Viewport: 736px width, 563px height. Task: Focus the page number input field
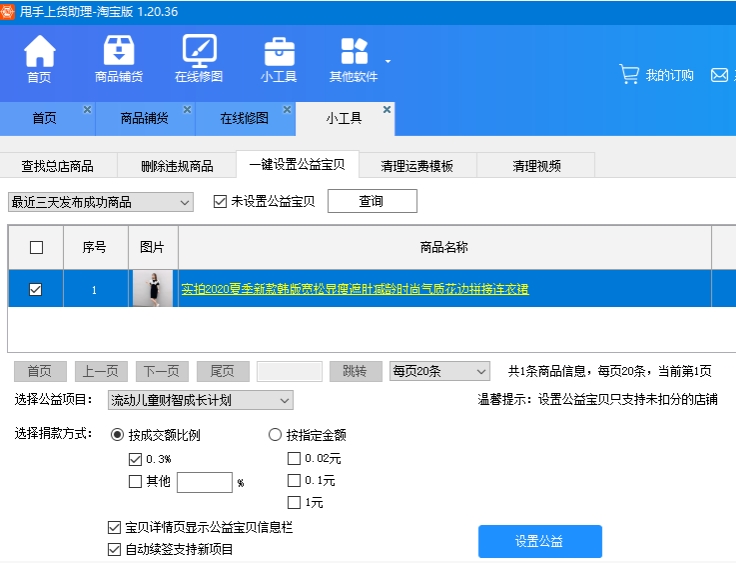click(x=290, y=371)
